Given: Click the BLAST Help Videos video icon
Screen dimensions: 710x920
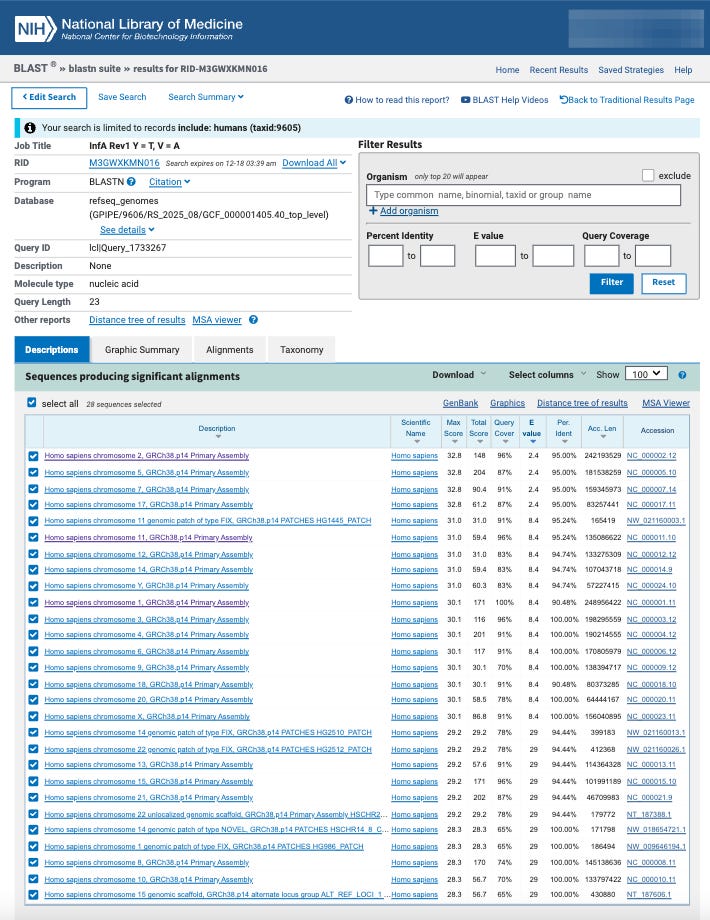Looking at the screenshot, I should pos(465,100).
